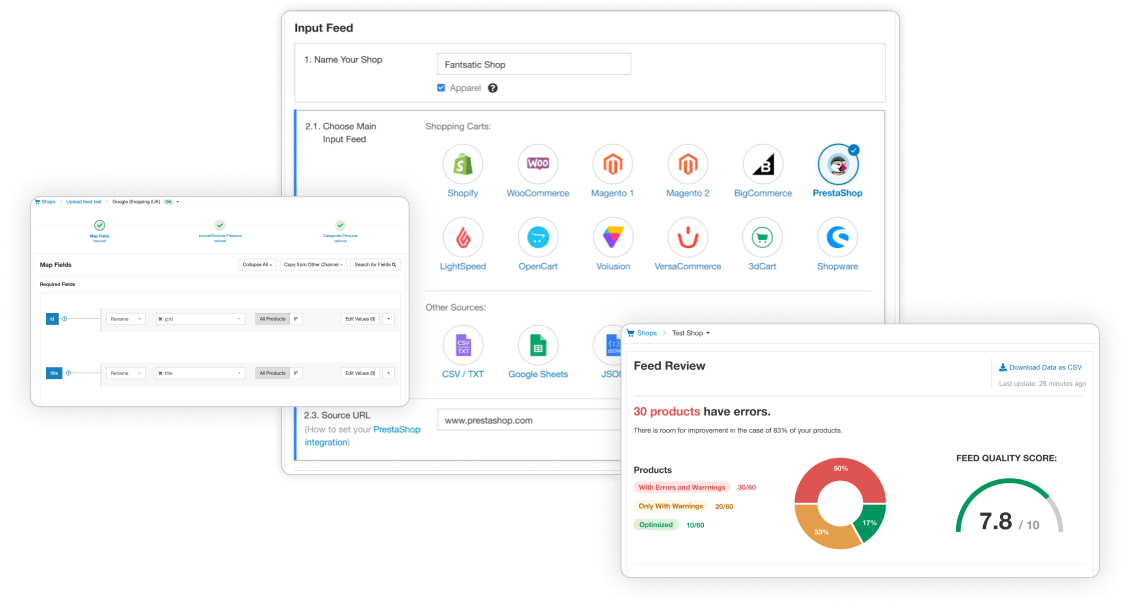Click Edit Values button for title field
The image size is (1130, 608).
359,373
